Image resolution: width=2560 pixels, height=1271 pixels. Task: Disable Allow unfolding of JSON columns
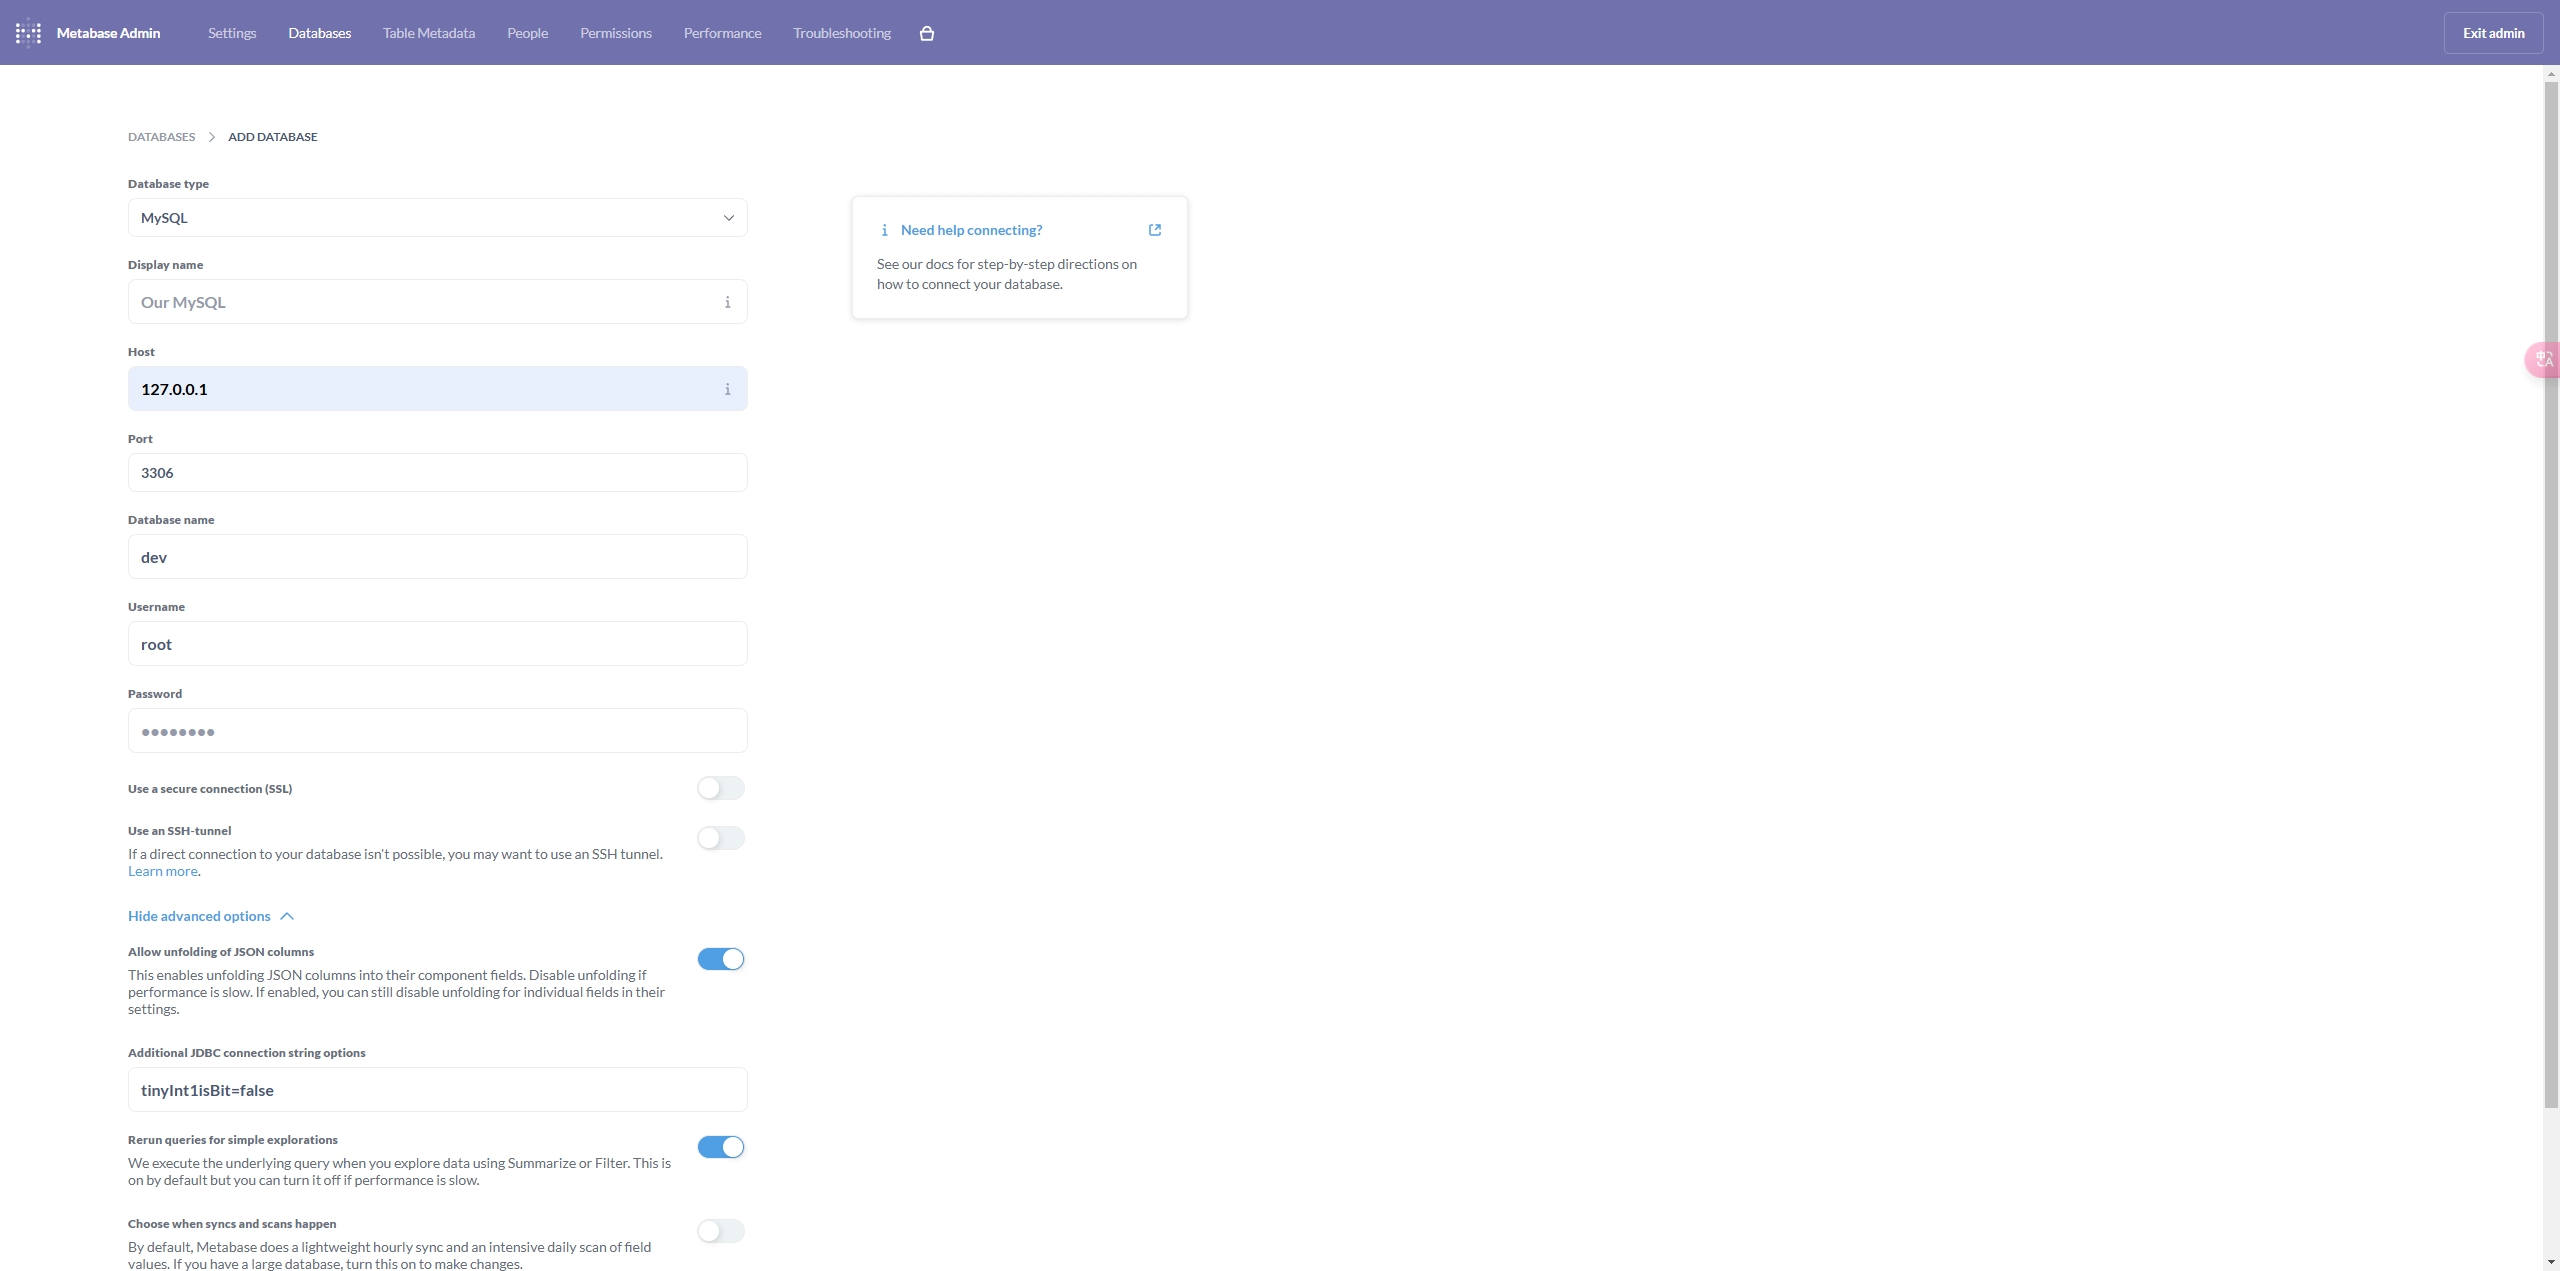[720, 958]
